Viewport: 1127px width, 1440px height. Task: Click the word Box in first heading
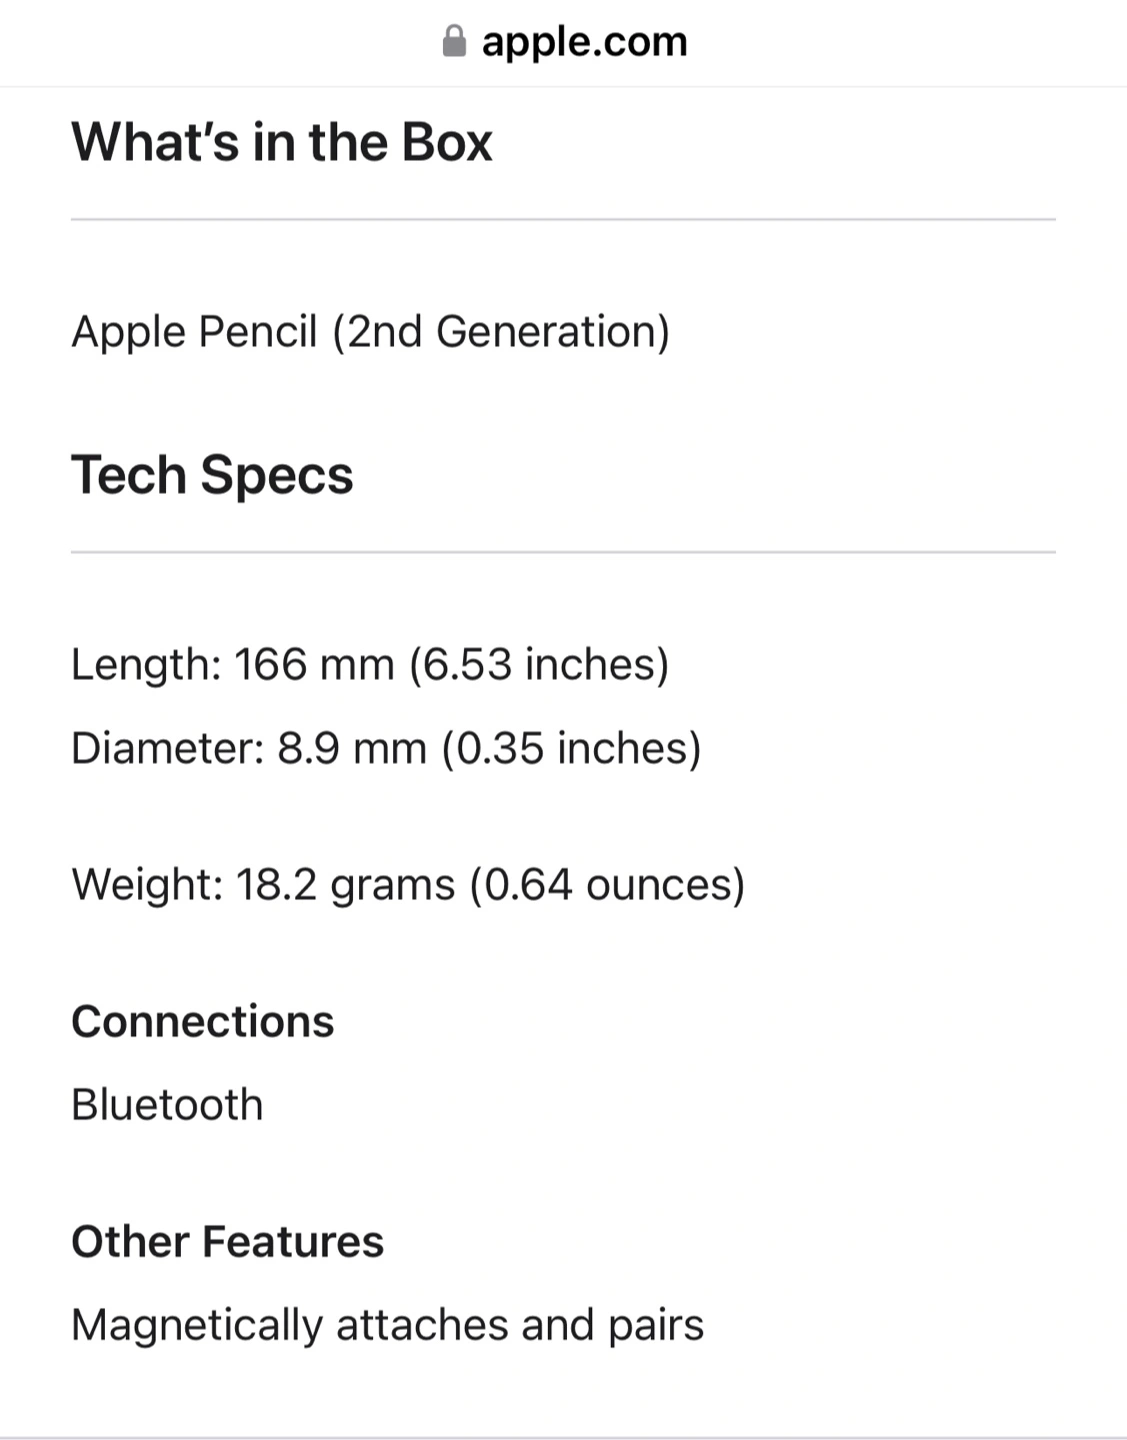pyautogui.click(x=447, y=142)
